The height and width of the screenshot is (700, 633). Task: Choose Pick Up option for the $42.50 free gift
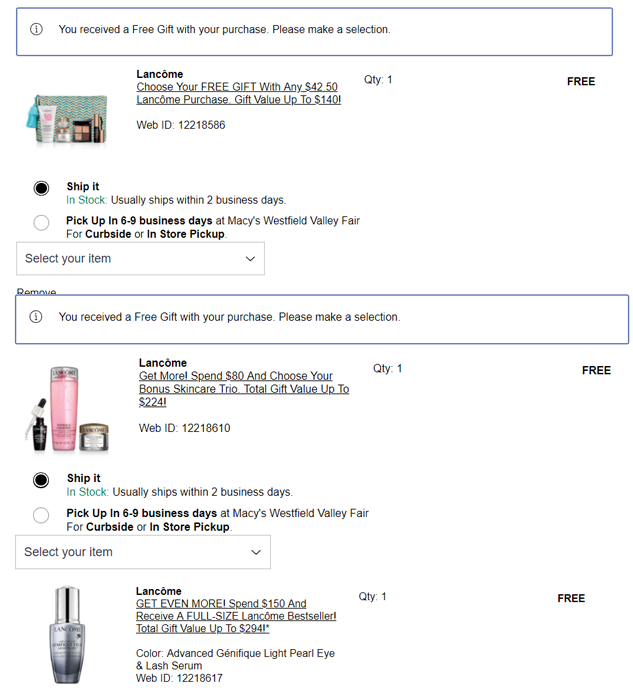coord(41,222)
